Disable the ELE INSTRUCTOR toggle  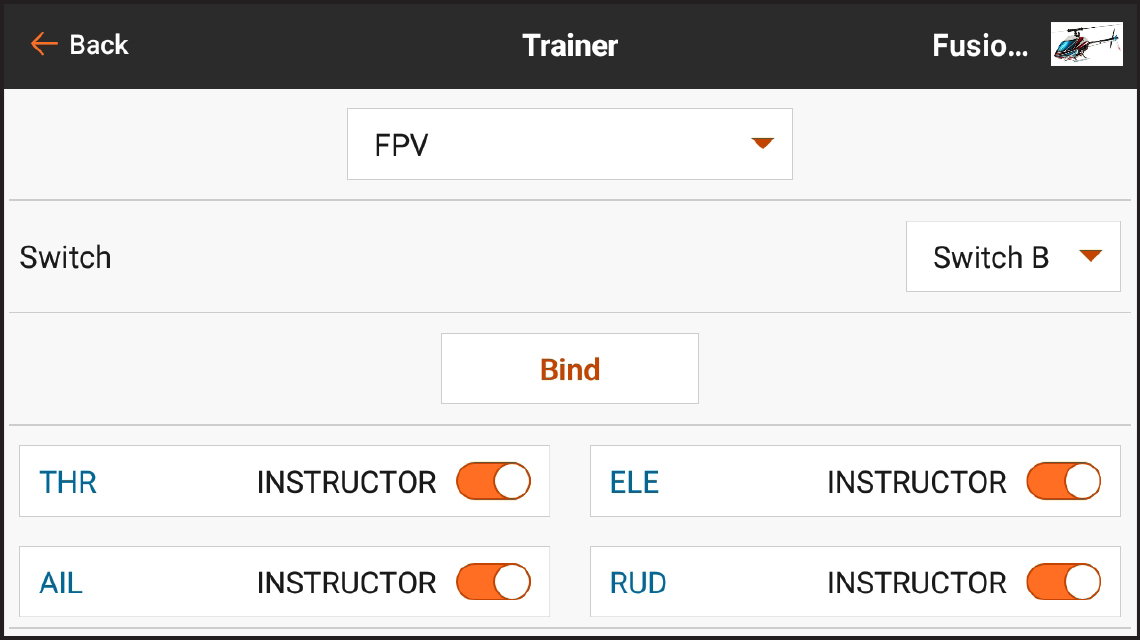tap(1063, 481)
